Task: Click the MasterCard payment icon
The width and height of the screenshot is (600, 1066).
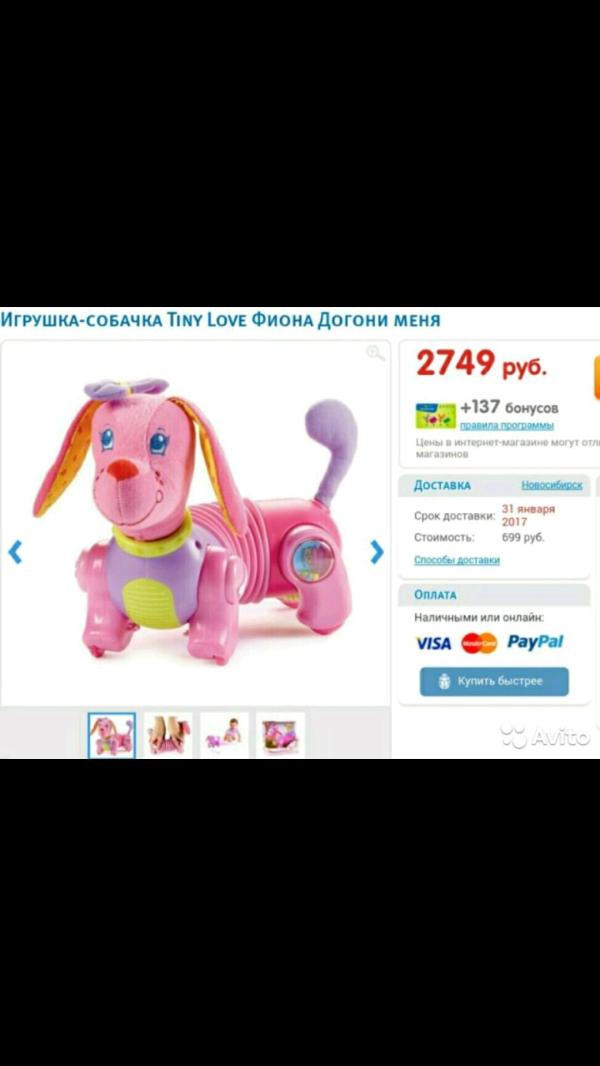Action: (x=479, y=642)
